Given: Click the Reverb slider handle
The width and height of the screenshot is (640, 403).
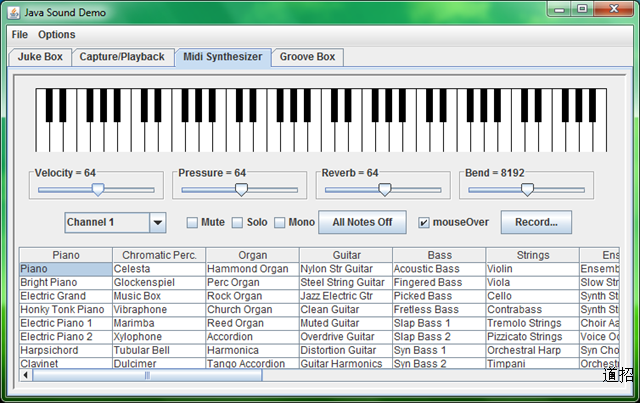Looking at the screenshot, I should [x=384, y=189].
